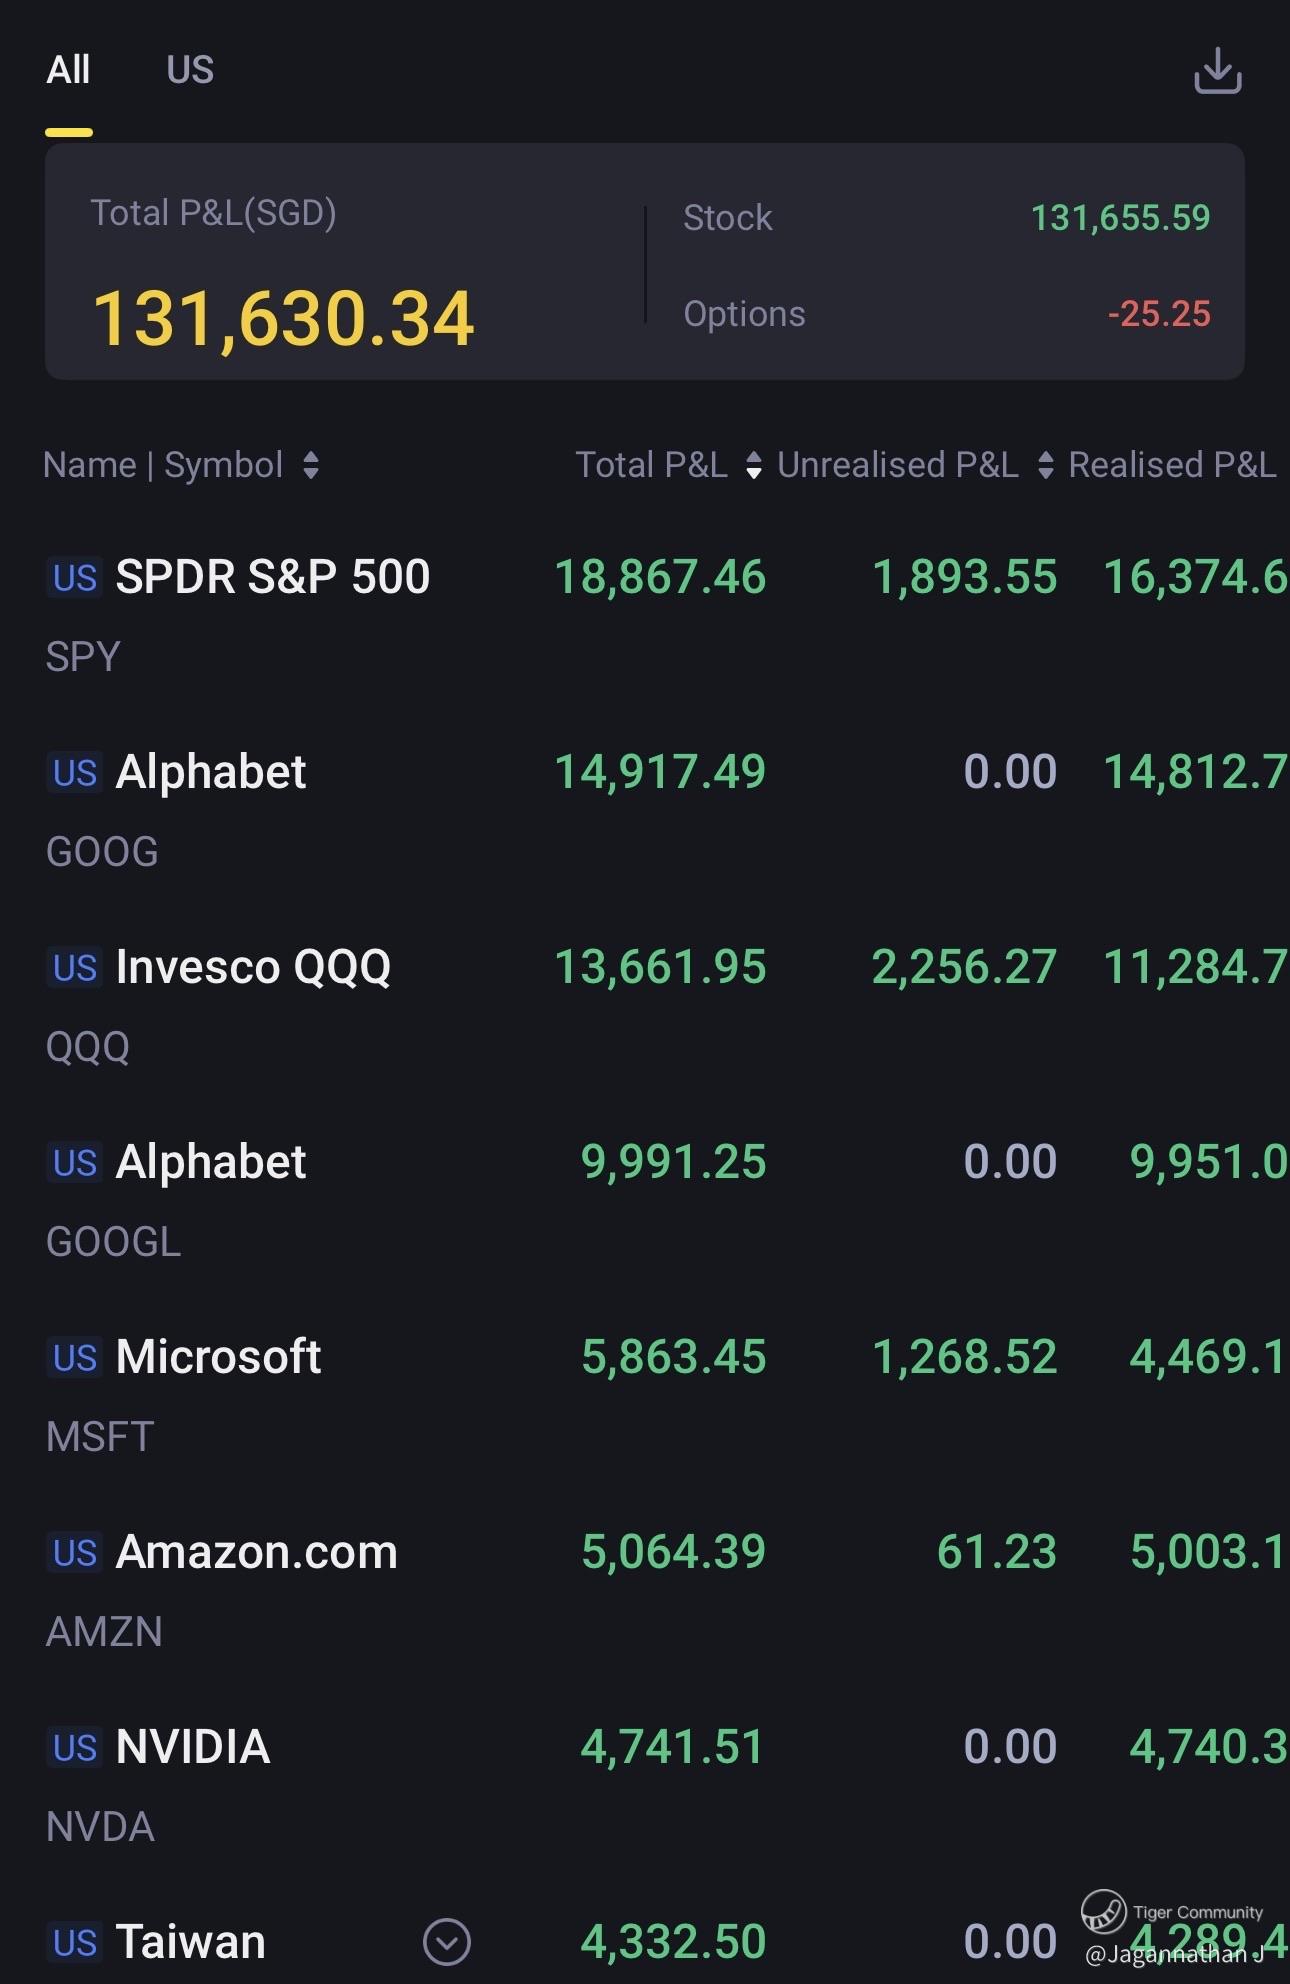Switch to the US tab
Image resolution: width=1290 pixels, height=1984 pixels.
point(190,70)
